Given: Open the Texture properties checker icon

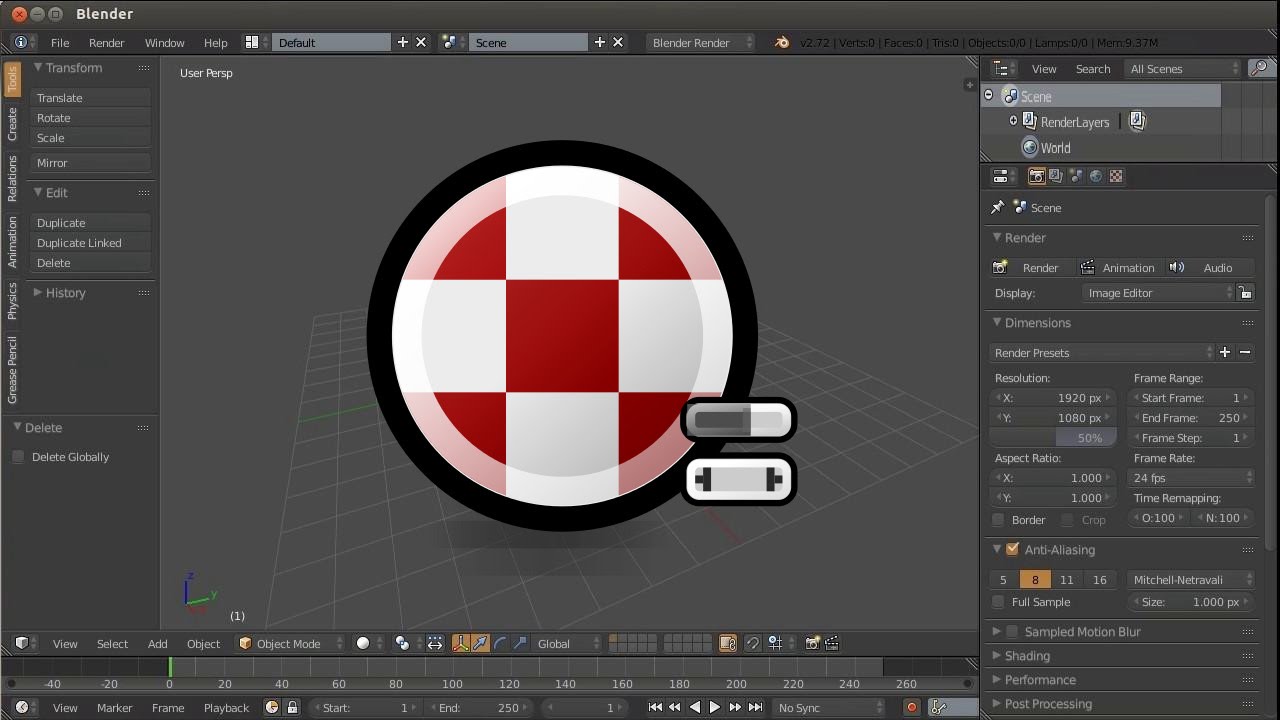Looking at the screenshot, I should [x=1116, y=176].
